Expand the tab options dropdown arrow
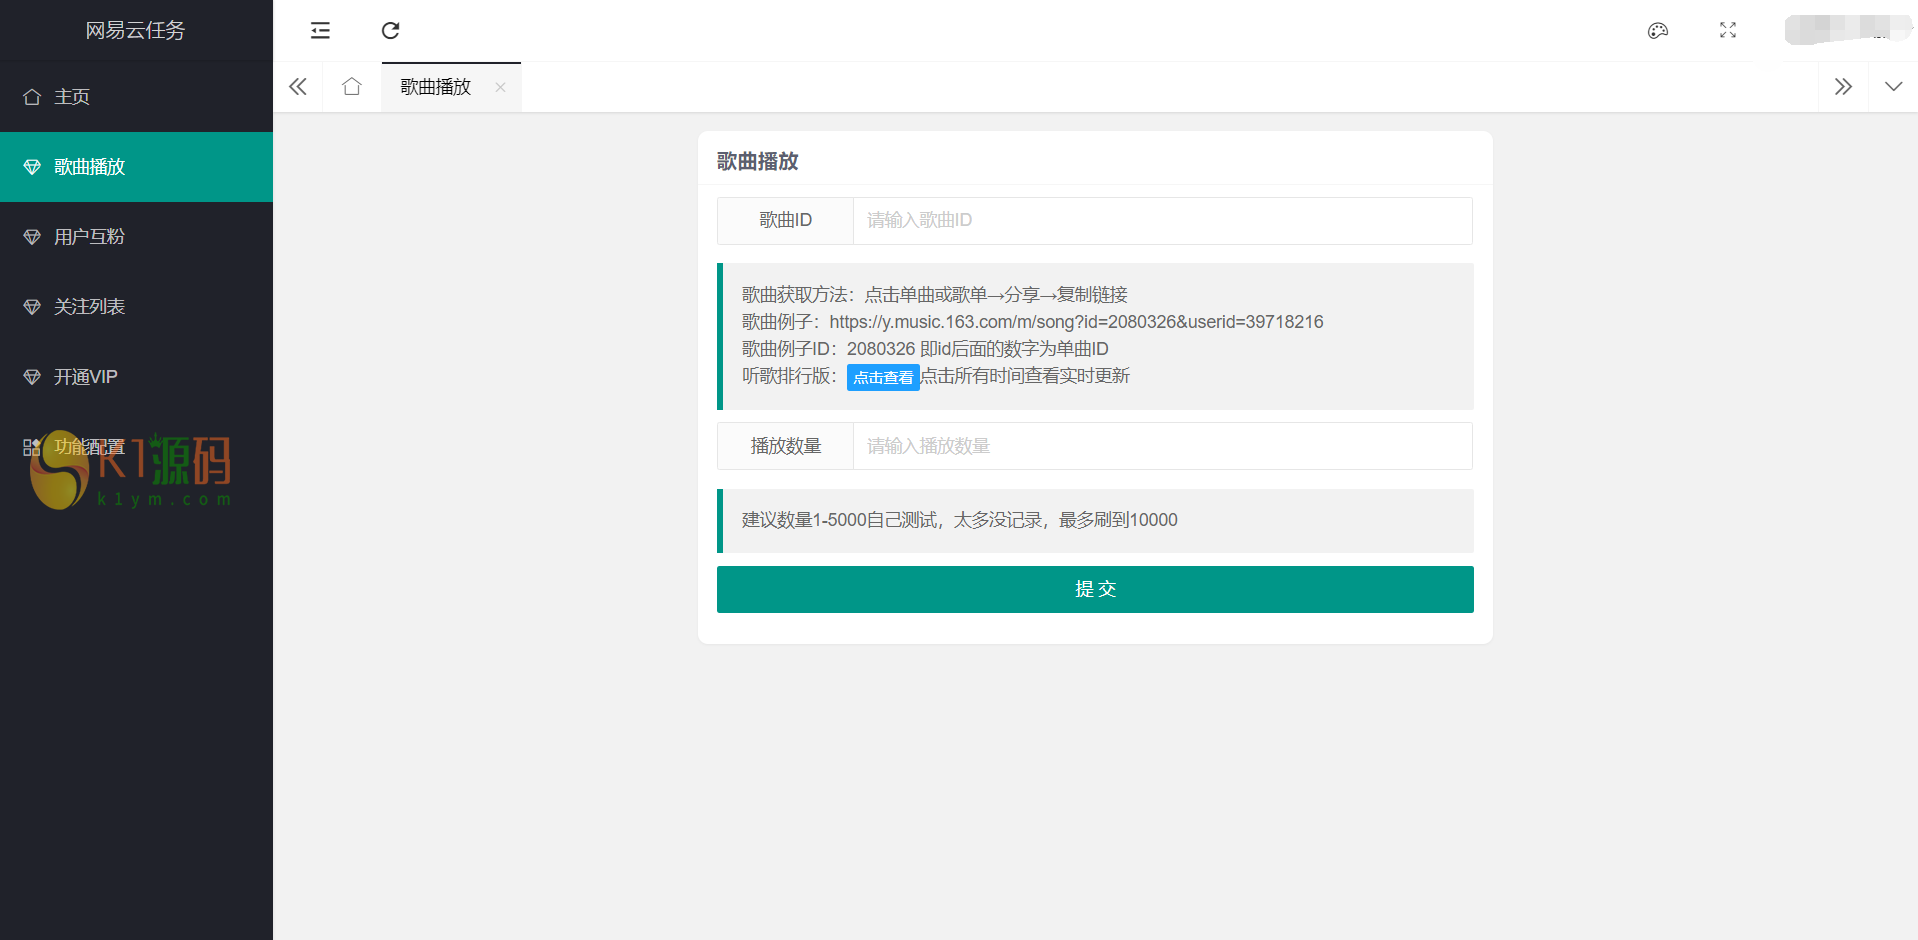1918x940 pixels. [x=1893, y=87]
